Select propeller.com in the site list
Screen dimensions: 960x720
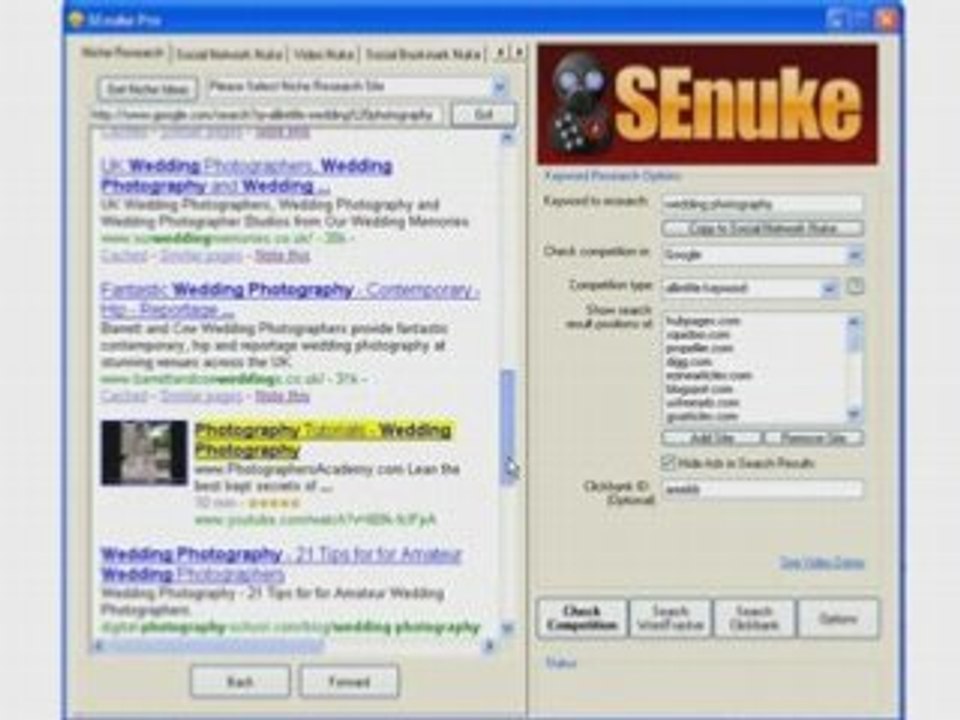[700, 348]
